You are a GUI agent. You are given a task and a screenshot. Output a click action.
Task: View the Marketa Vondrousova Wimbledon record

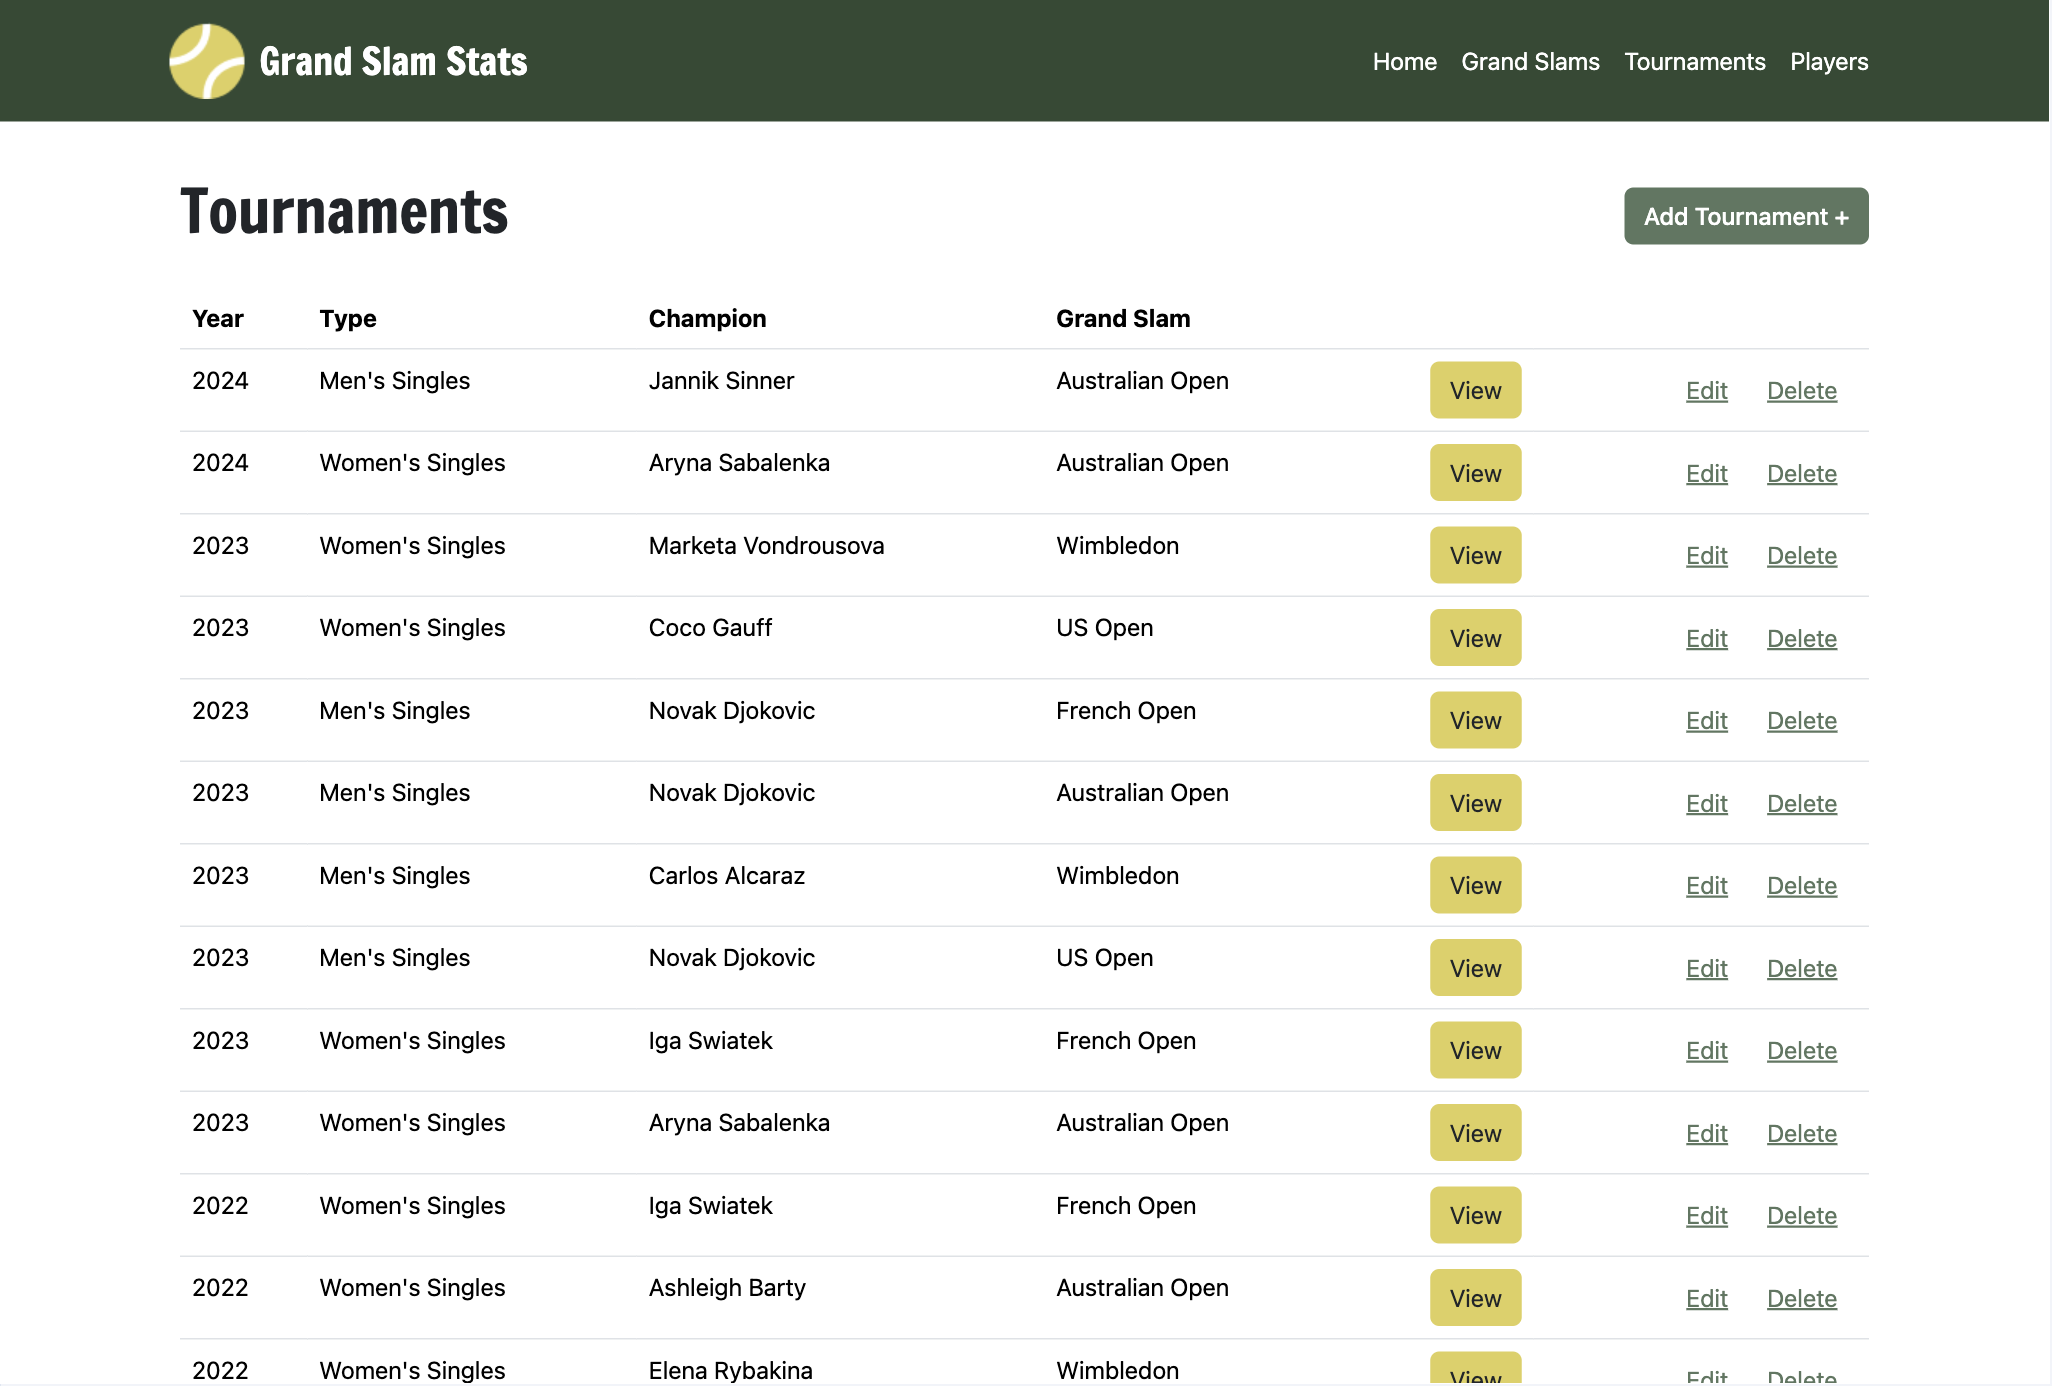click(1475, 555)
